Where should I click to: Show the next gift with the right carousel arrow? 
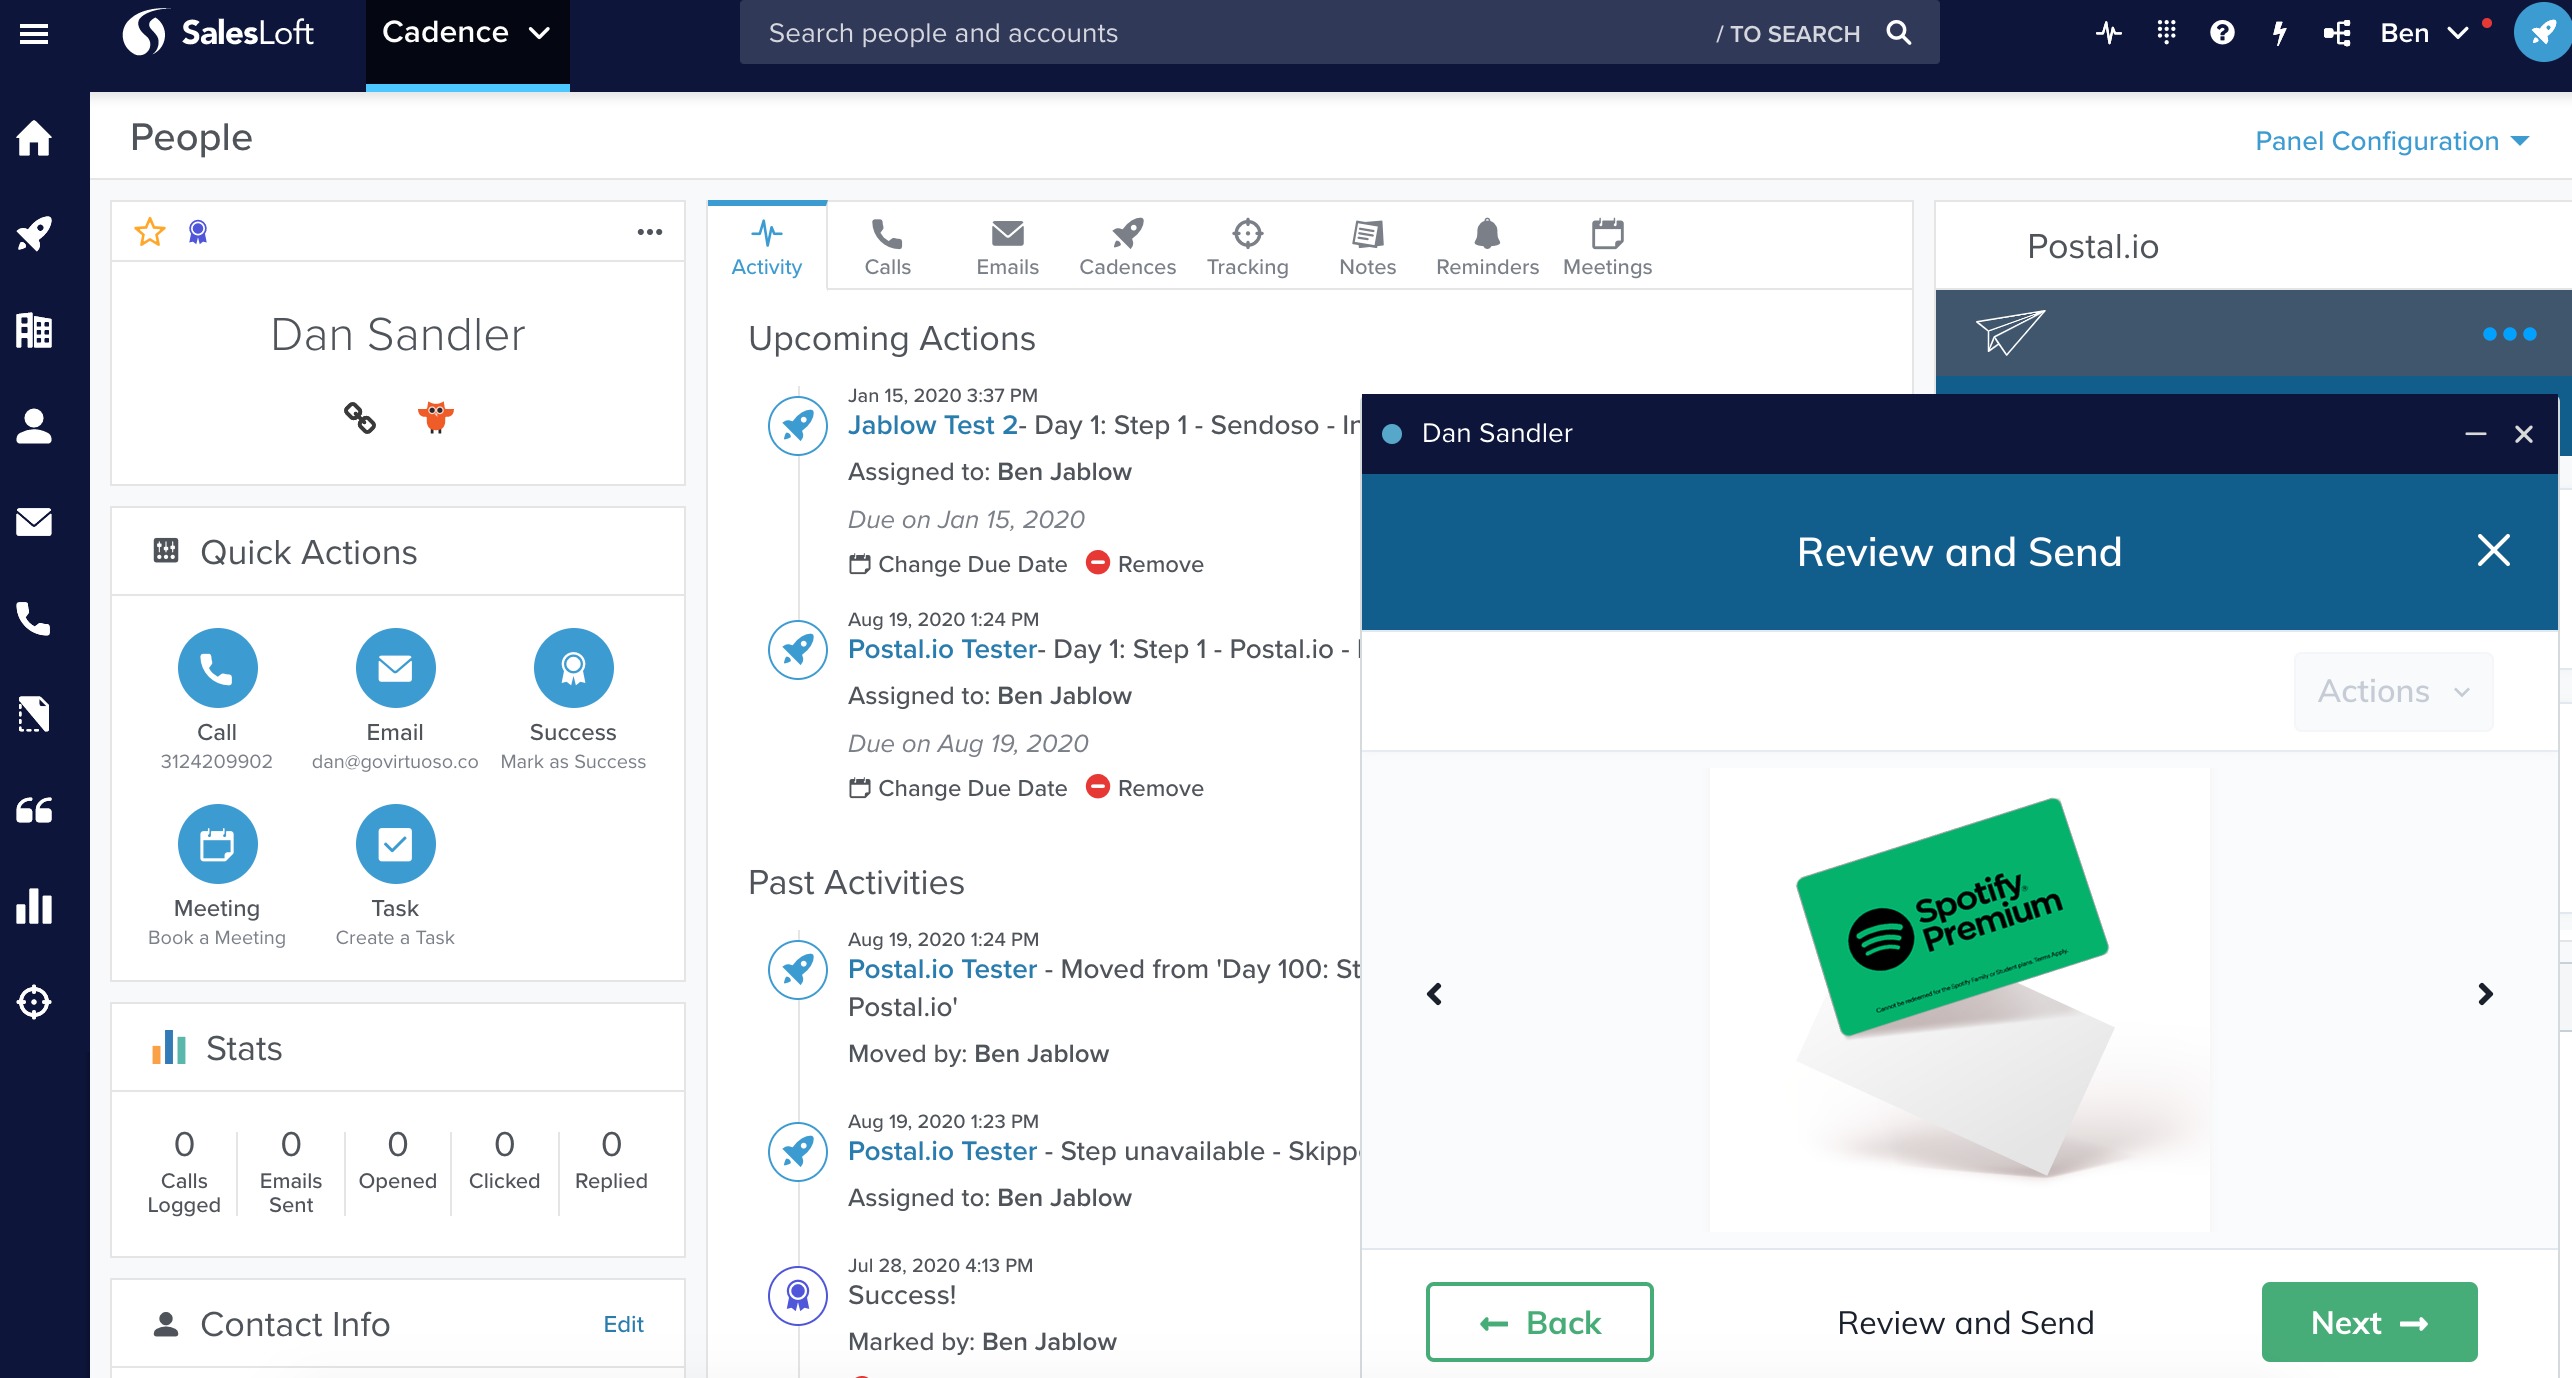[x=2485, y=994]
